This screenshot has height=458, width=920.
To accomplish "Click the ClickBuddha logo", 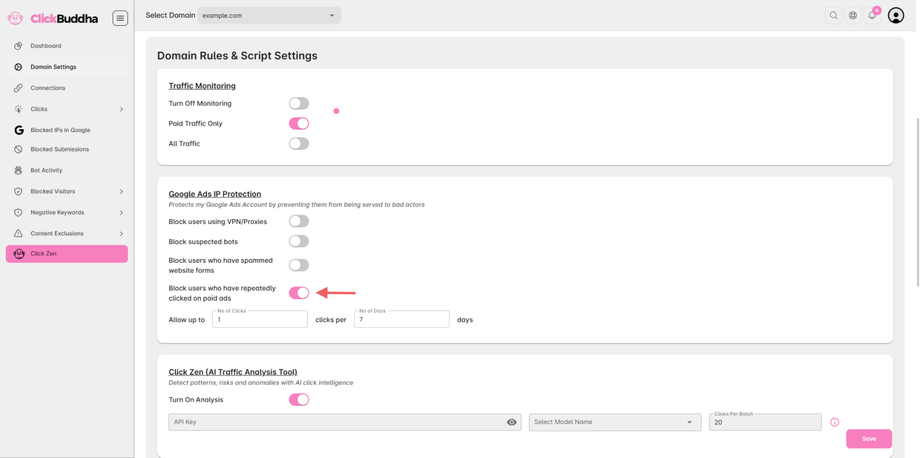I will click(x=55, y=18).
